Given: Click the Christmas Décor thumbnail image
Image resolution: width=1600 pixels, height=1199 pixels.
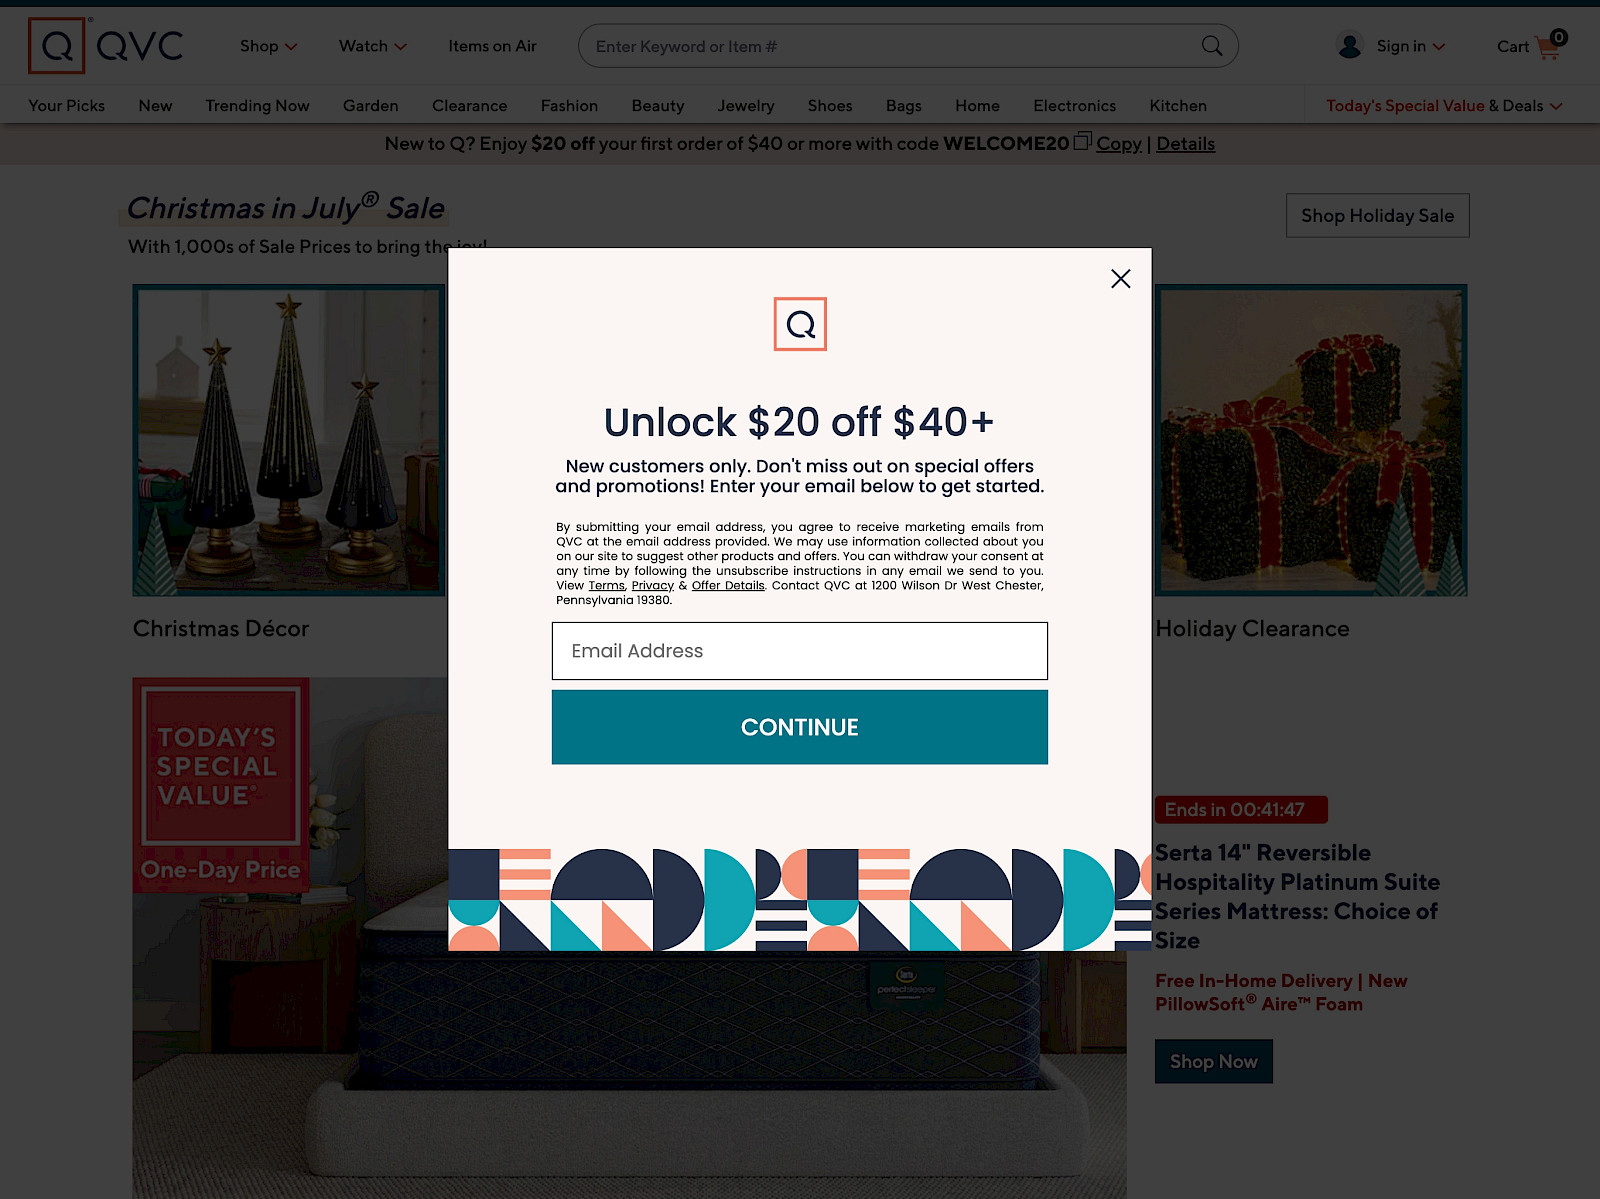Looking at the screenshot, I should click(289, 440).
